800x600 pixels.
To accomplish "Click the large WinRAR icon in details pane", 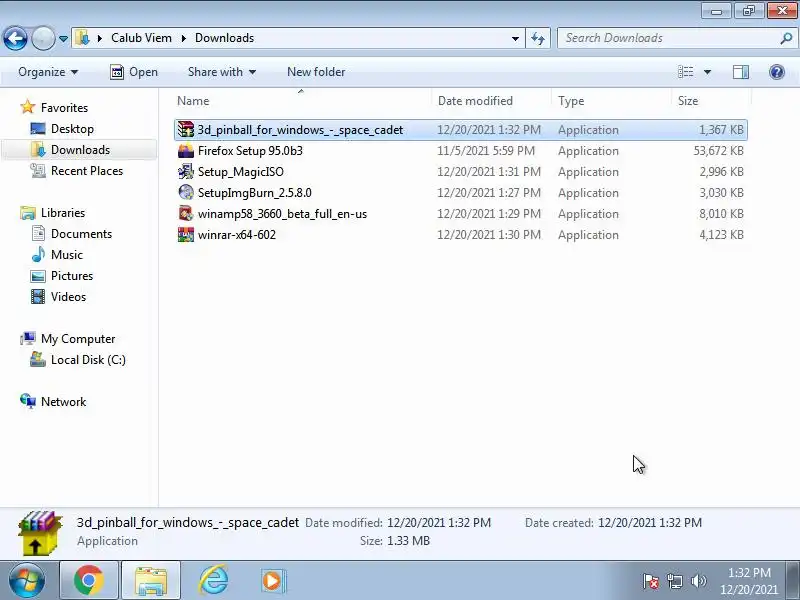I will point(40,532).
